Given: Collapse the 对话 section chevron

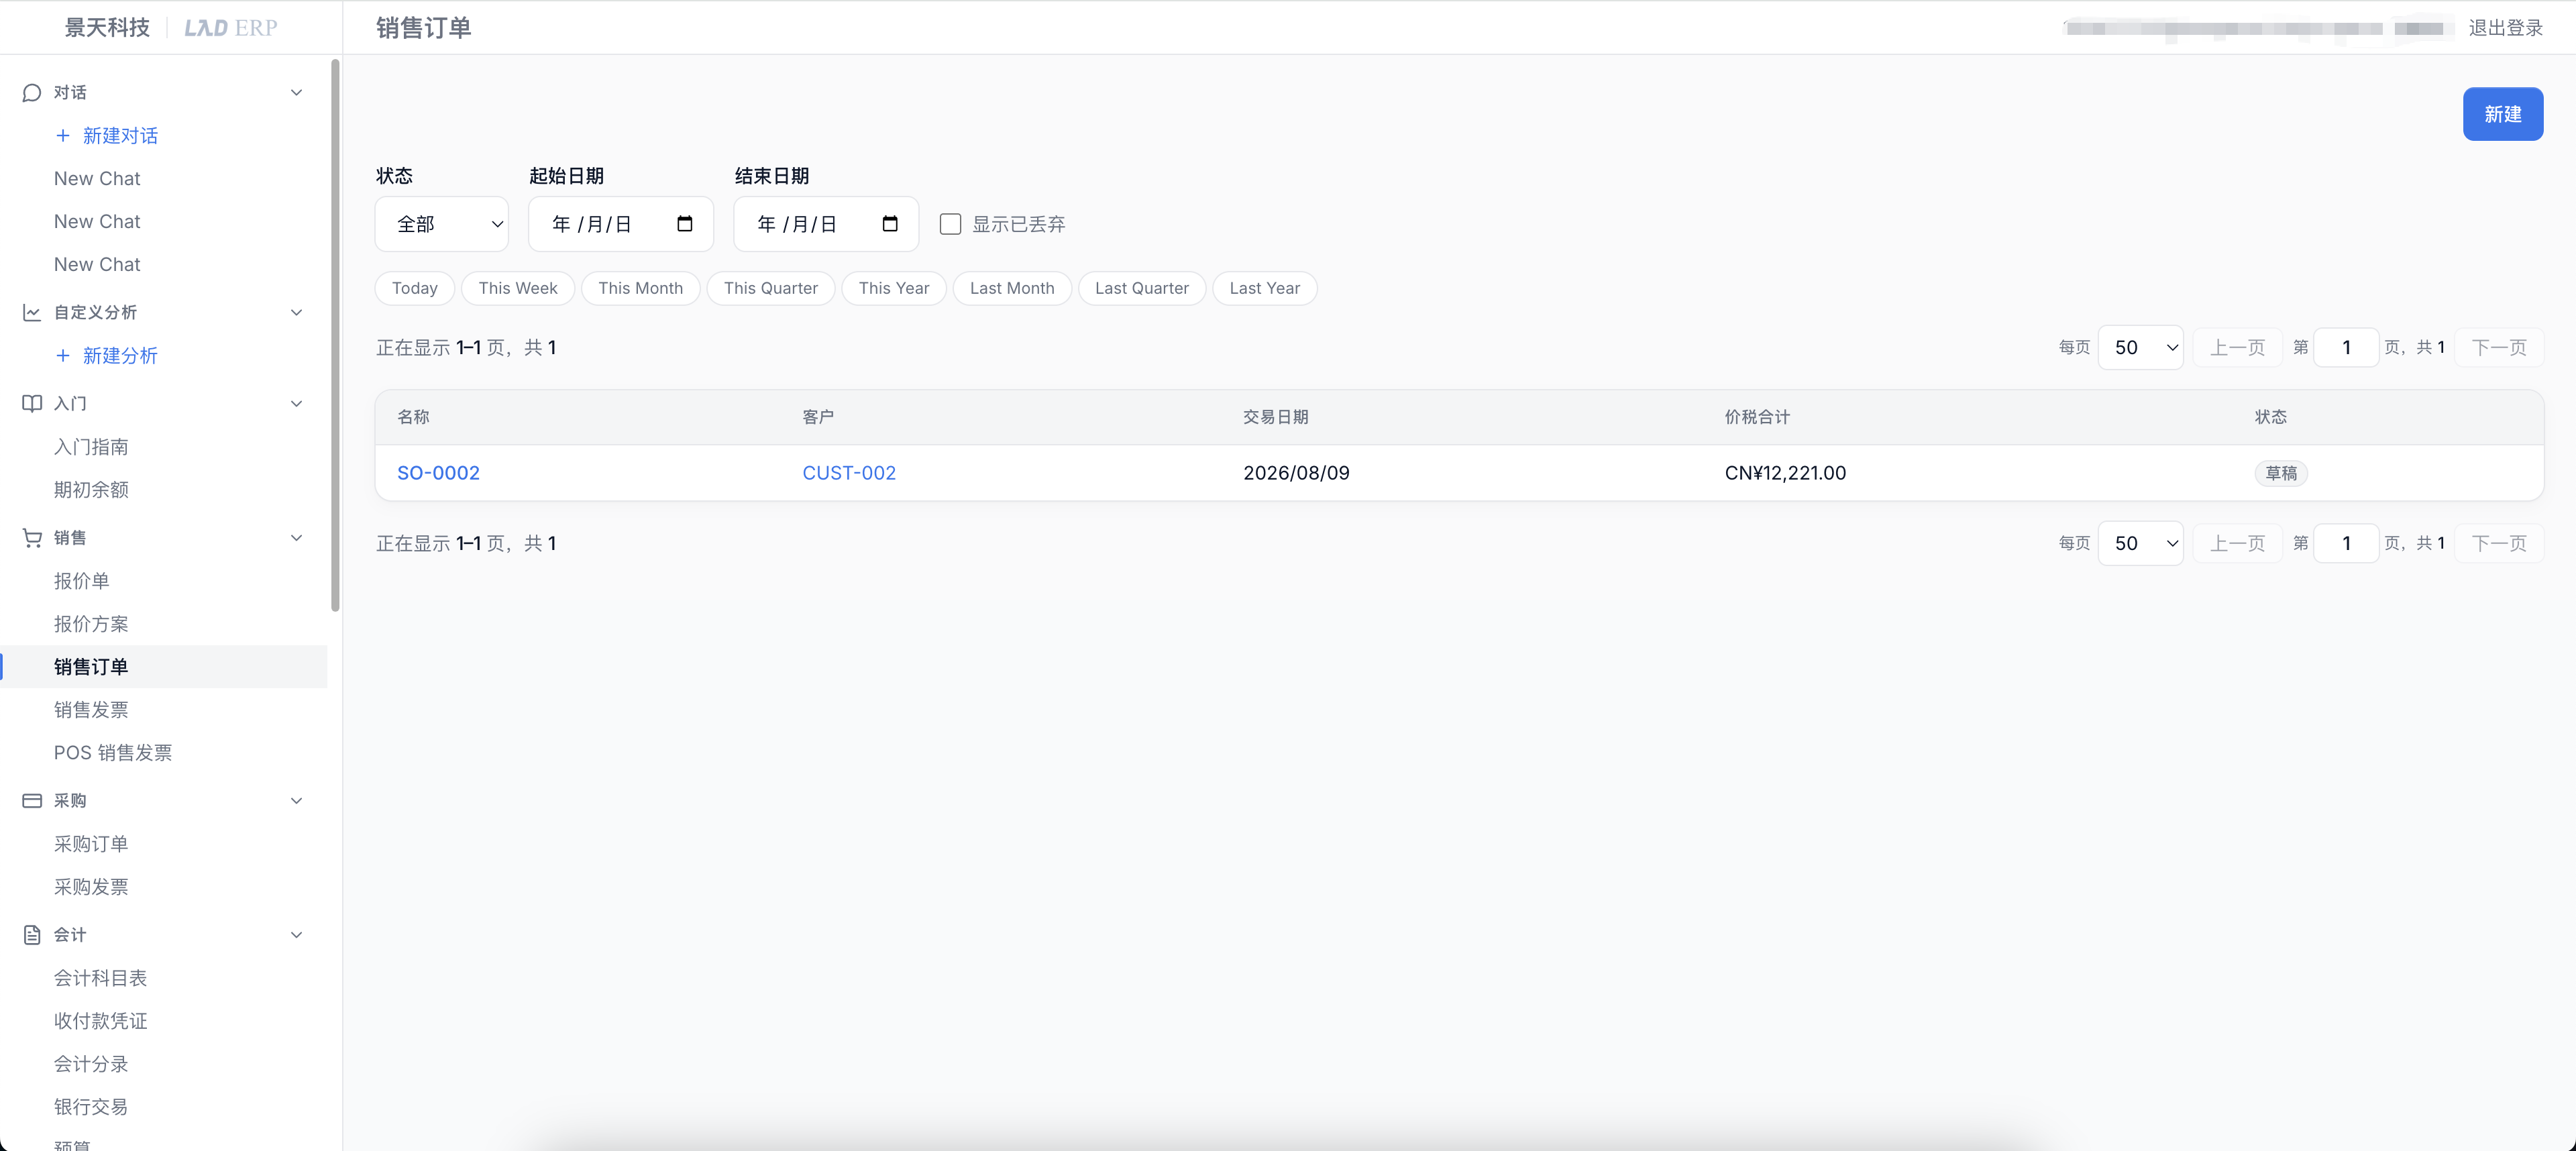Looking at the screenshot, I should click(x=296, y=92).
